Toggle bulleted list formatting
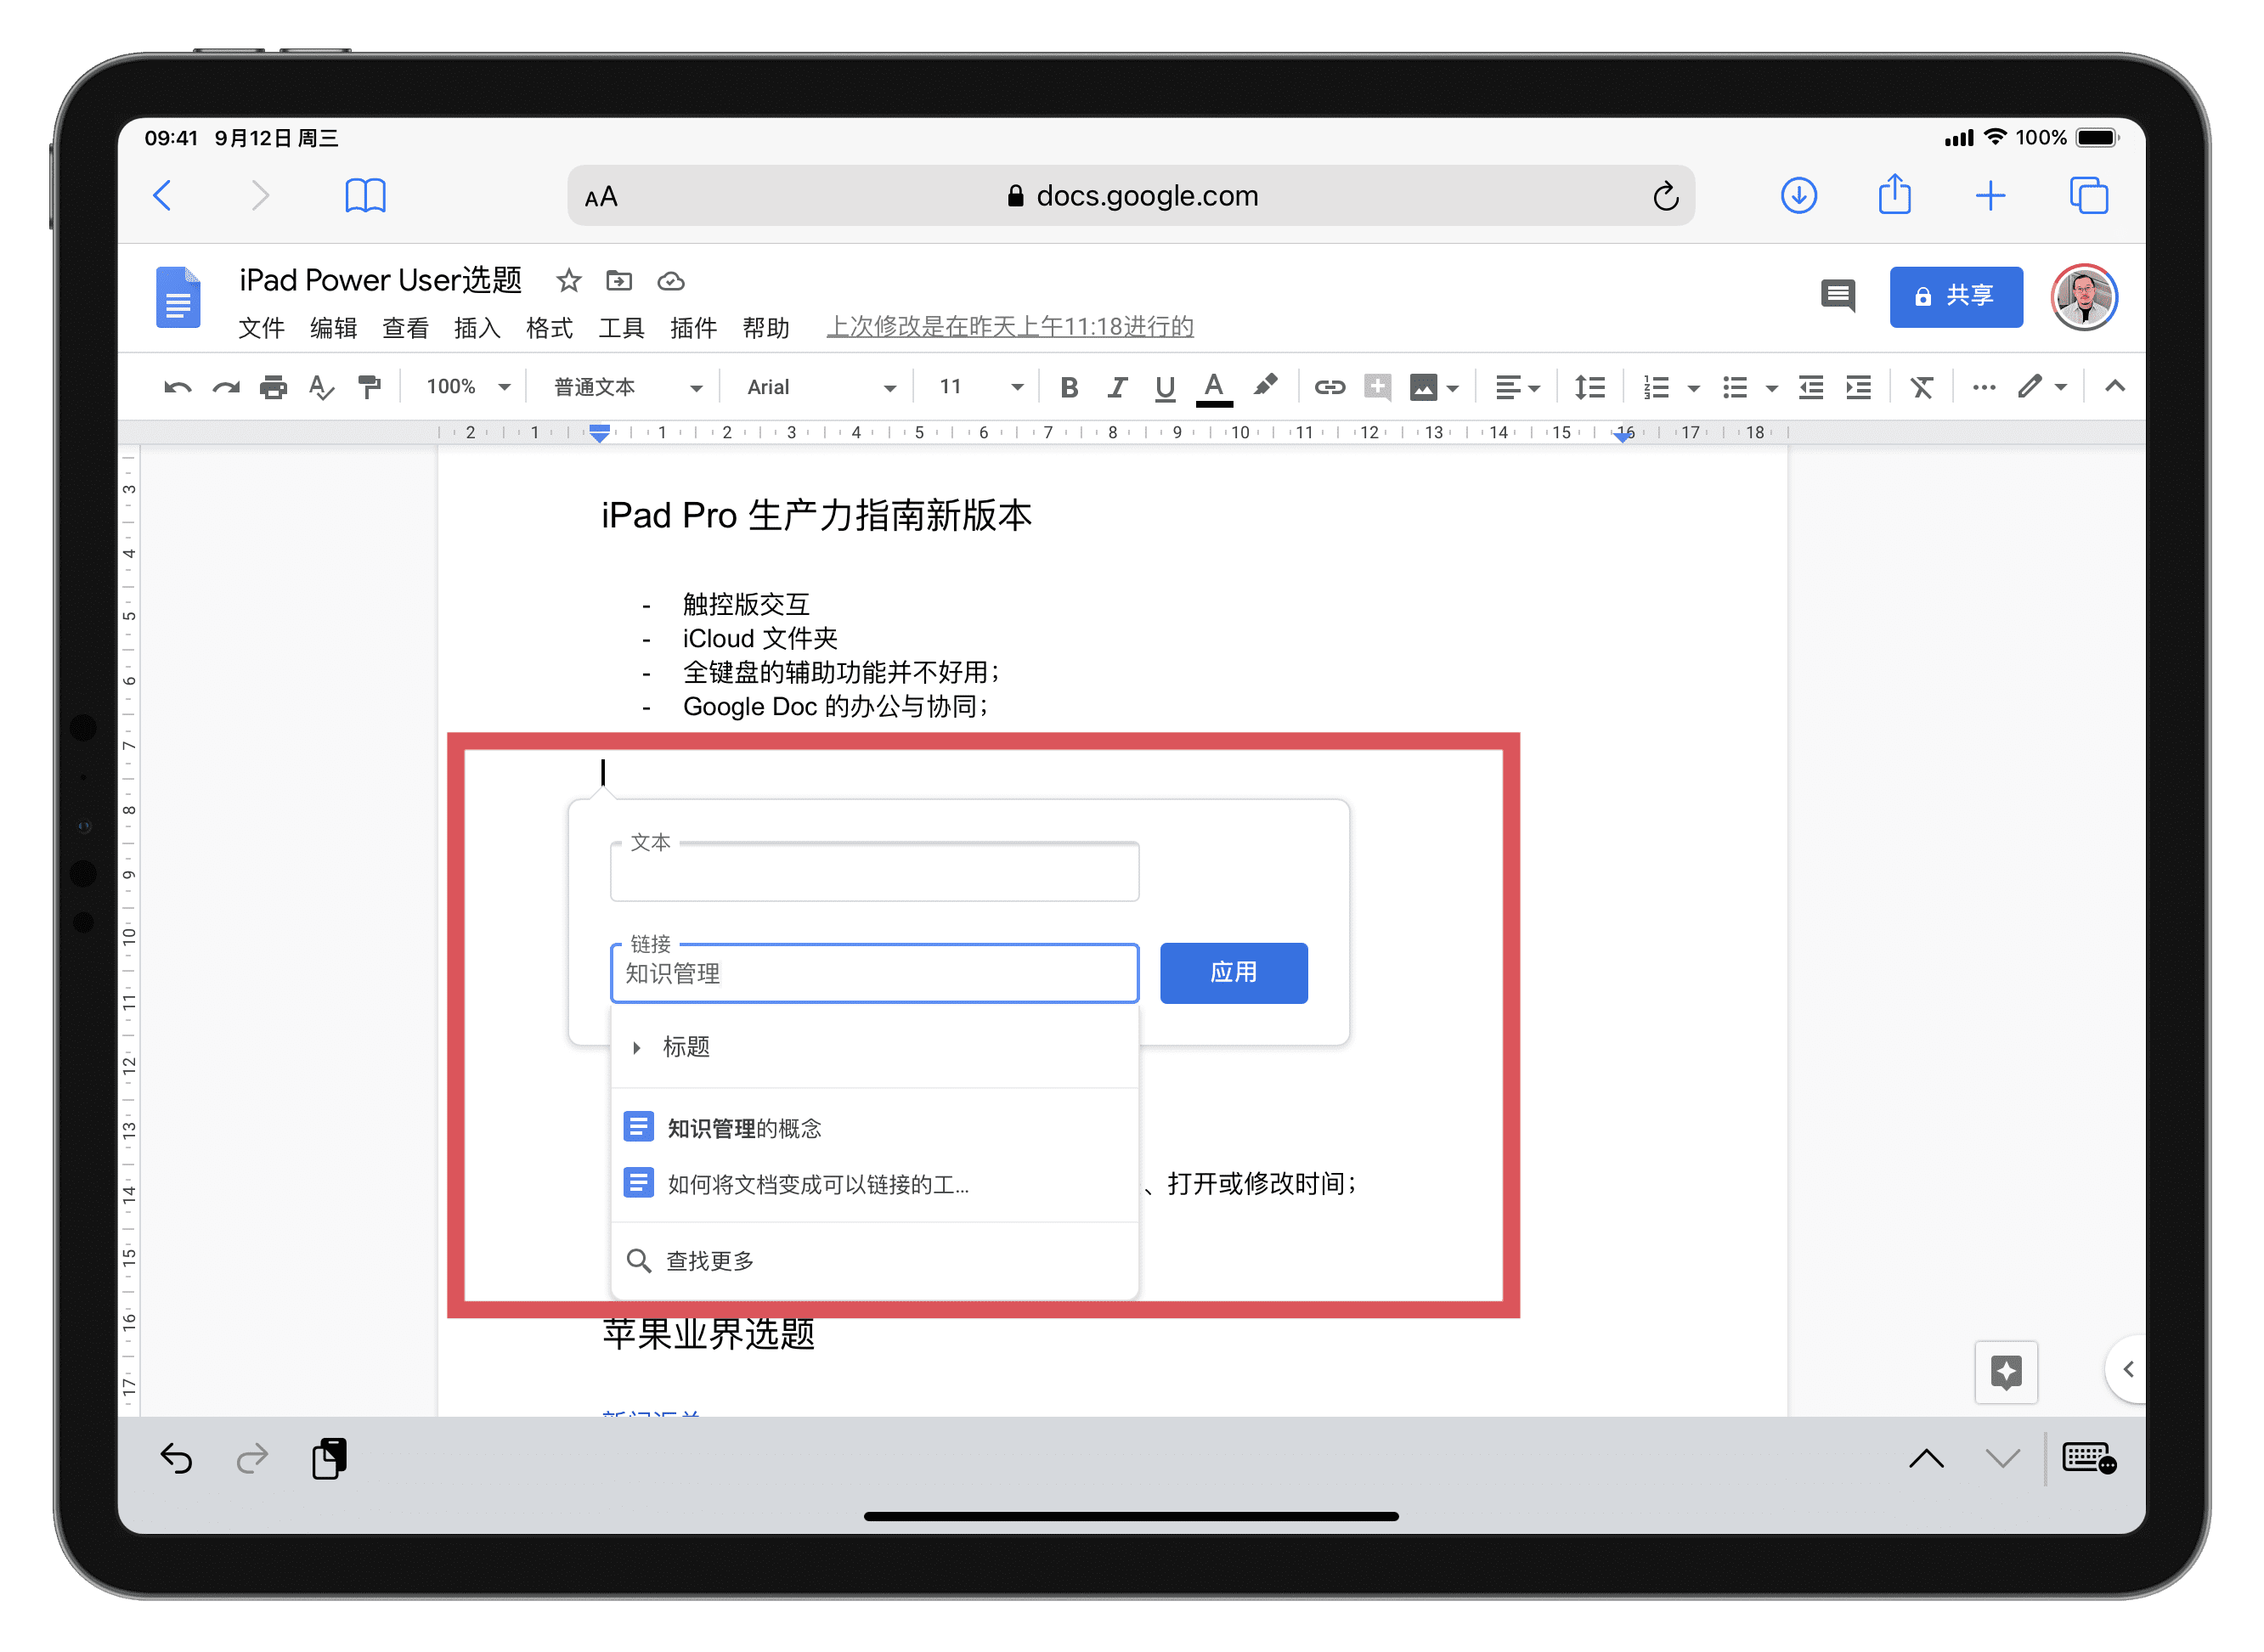The width and height of the screenshot is (2264, 1652). pyautogui.click(x=1734, y=387)
